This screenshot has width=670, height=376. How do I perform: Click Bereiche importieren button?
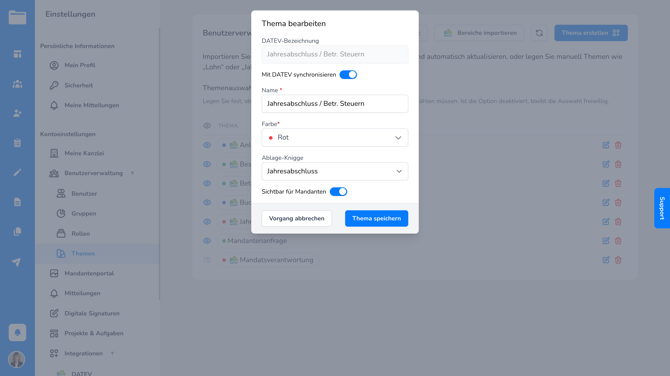[479, 33]
